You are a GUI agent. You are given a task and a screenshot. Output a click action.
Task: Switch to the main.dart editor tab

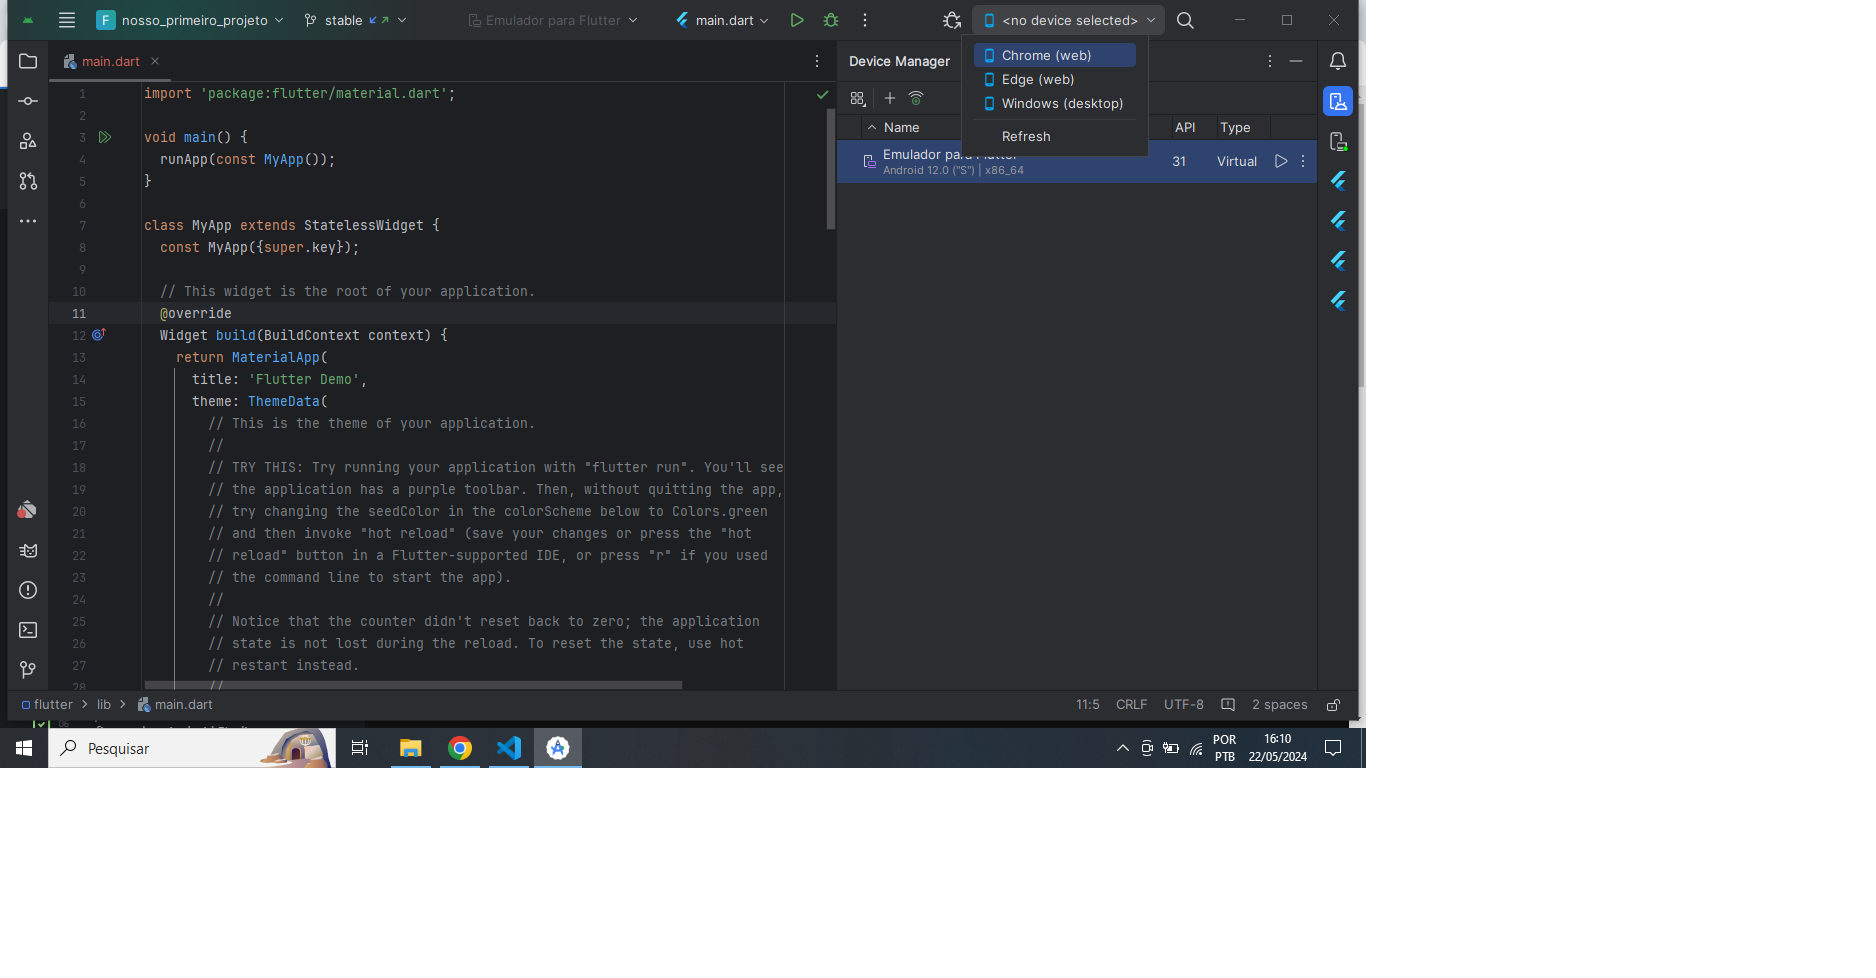[x=110, y=61]
